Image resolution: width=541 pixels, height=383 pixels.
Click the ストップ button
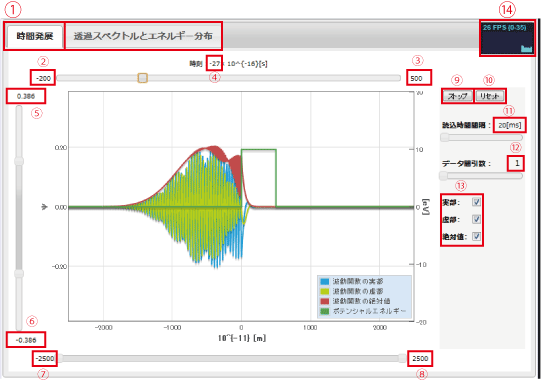tap(458, 96)
